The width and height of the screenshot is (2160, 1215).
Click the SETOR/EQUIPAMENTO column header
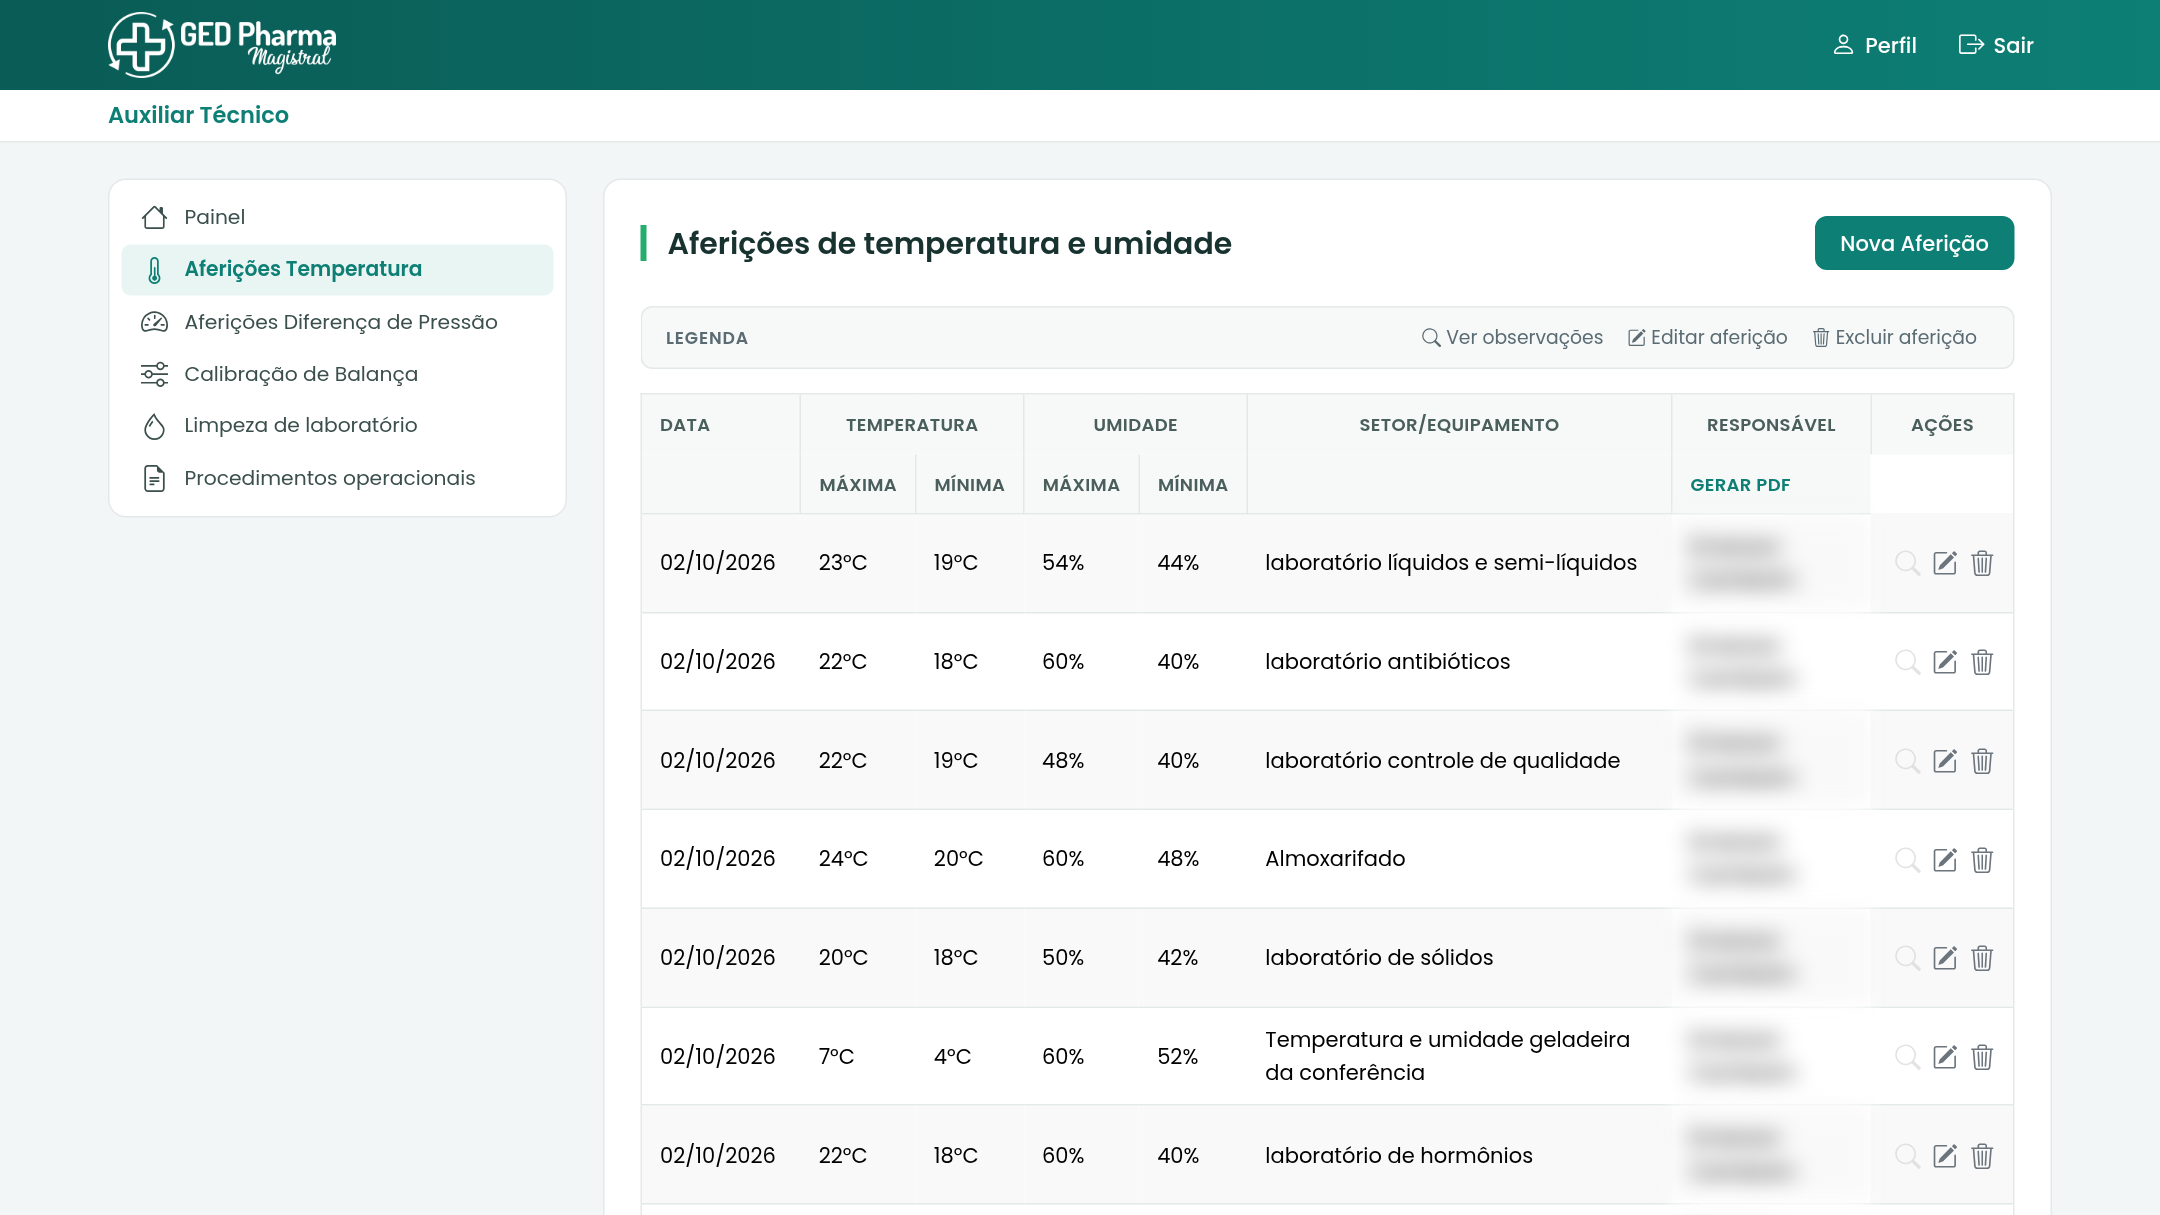(1459, 425)
